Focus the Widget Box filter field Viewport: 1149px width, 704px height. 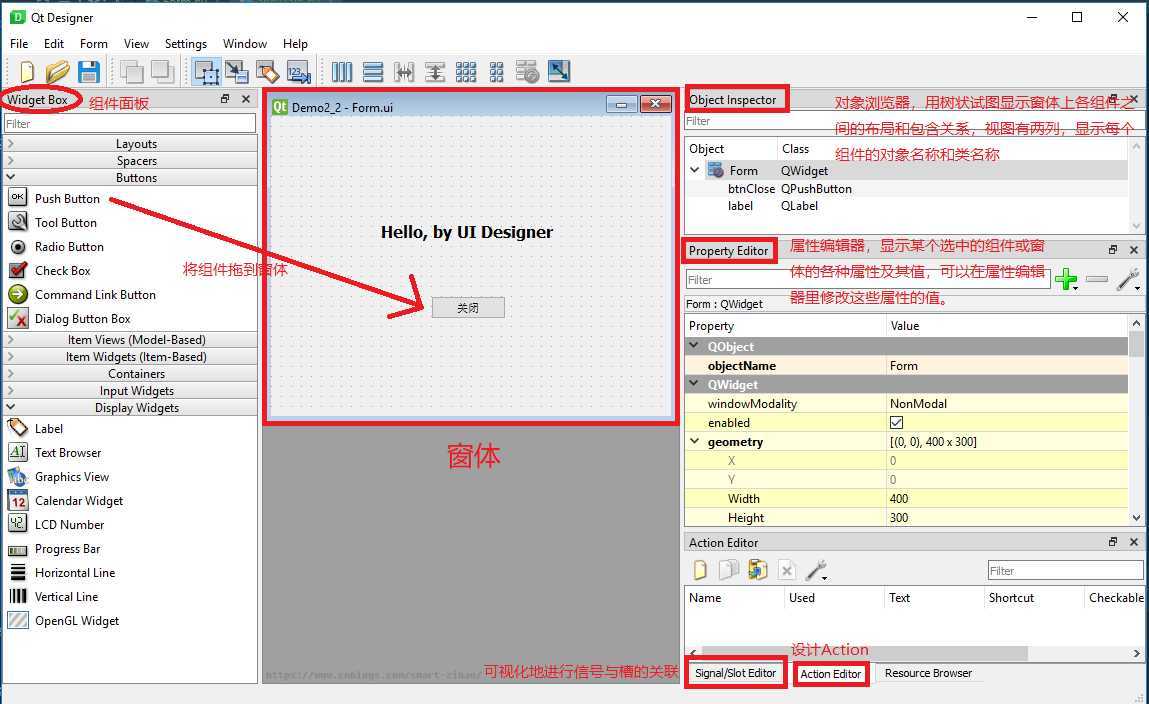pyautogui.click(x=130, y=124)
